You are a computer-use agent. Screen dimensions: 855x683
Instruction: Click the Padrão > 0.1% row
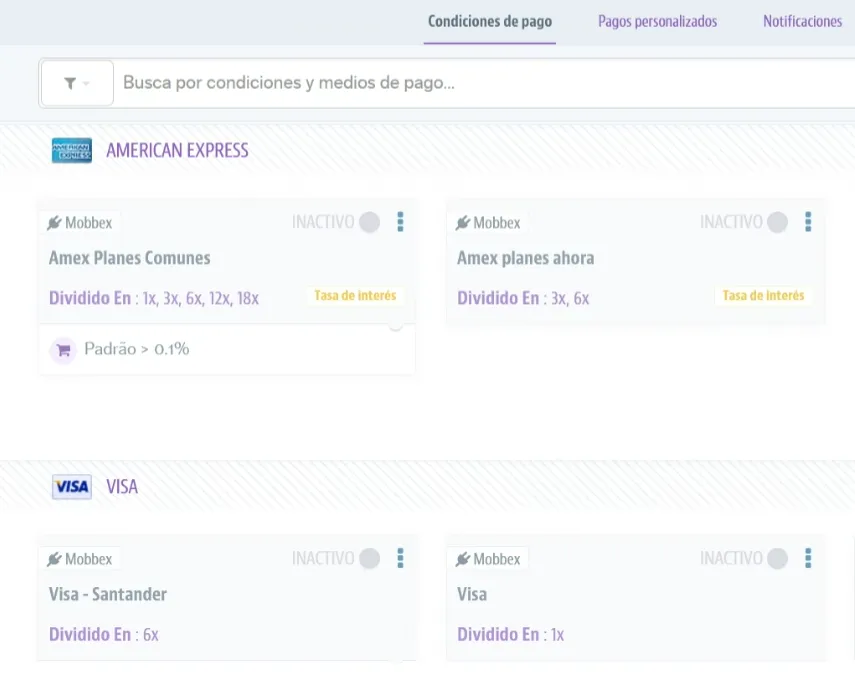pos(227,349)
